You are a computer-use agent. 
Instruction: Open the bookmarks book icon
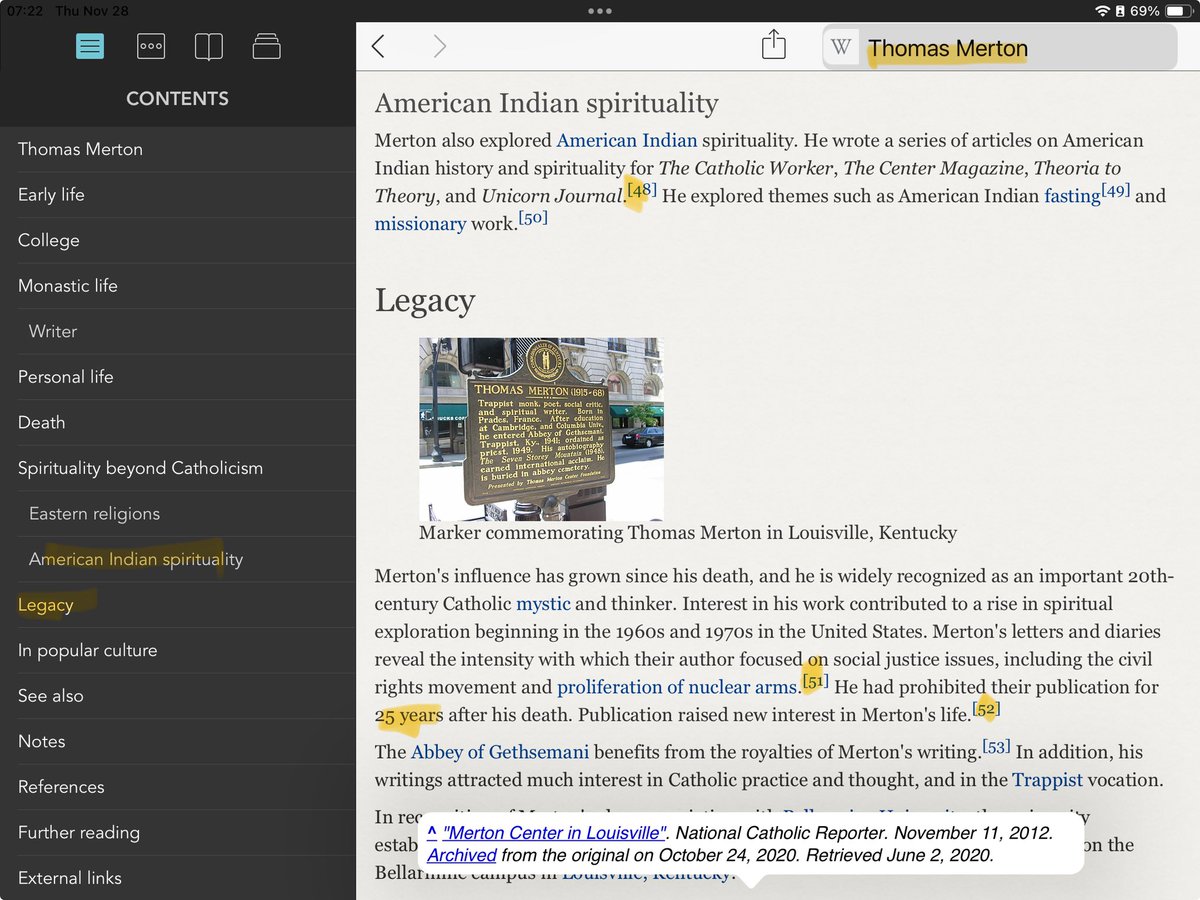click(x=208, y=47)
